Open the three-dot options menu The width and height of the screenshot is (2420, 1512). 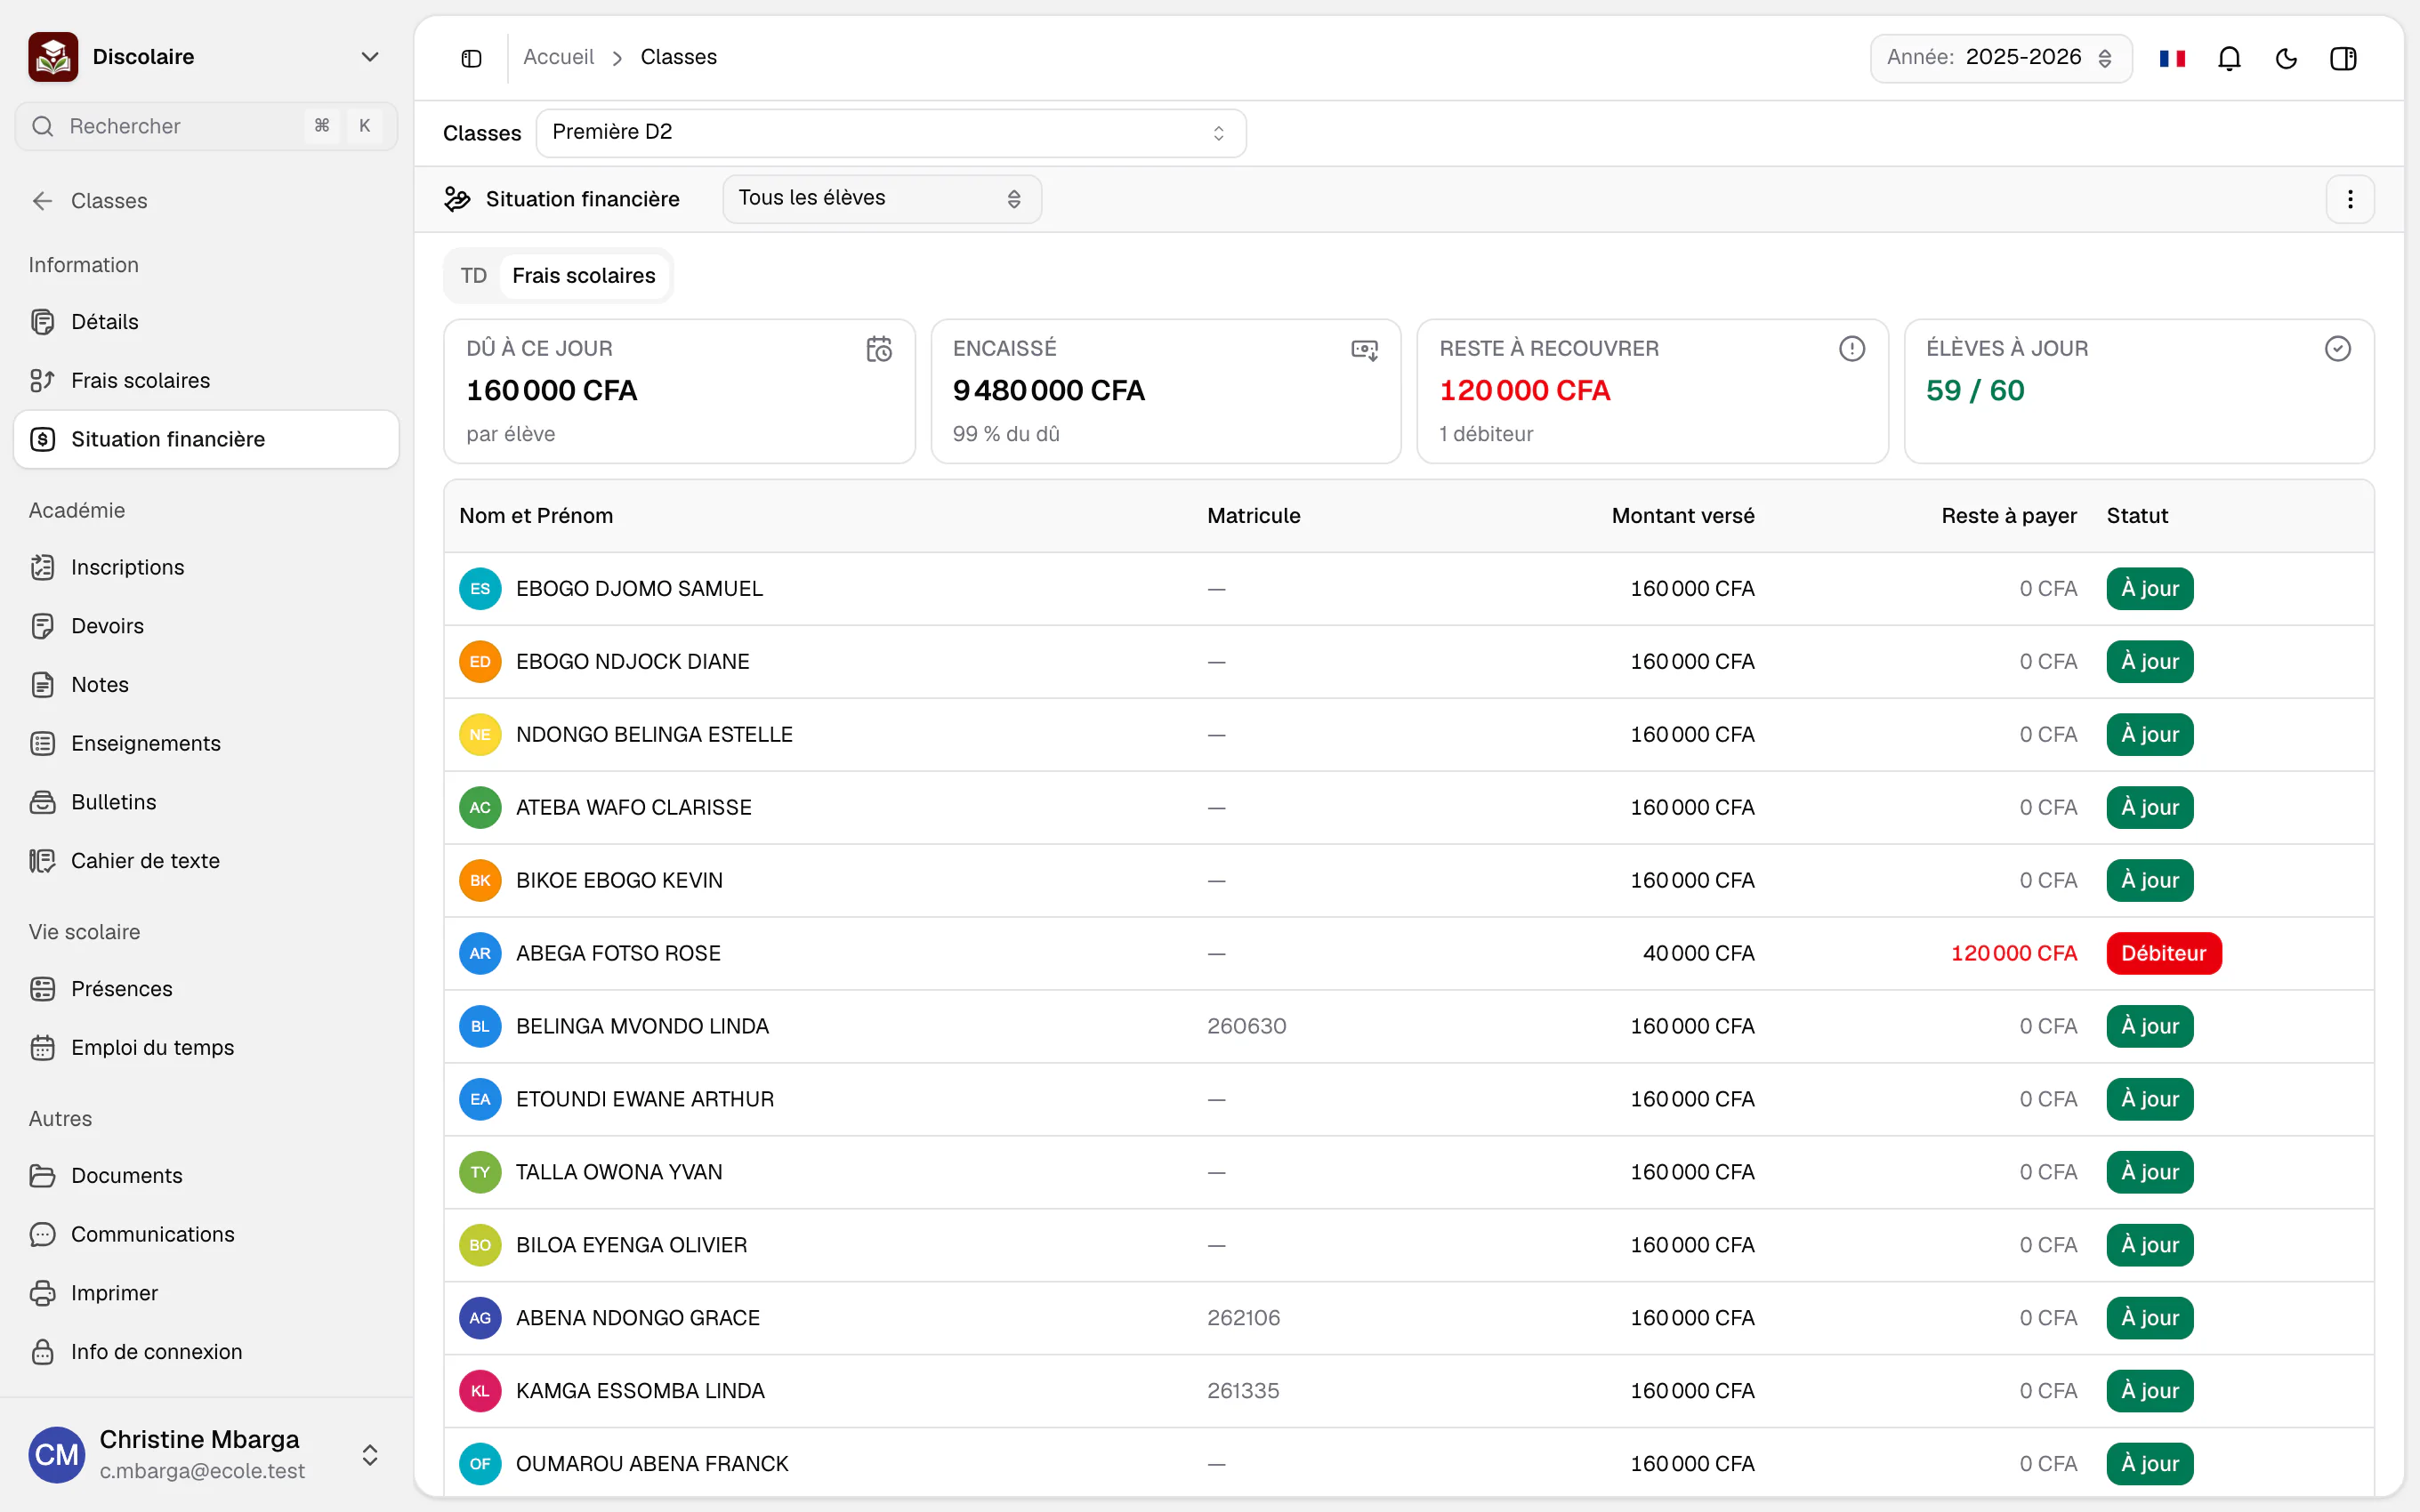click(x=2350, y=199)
